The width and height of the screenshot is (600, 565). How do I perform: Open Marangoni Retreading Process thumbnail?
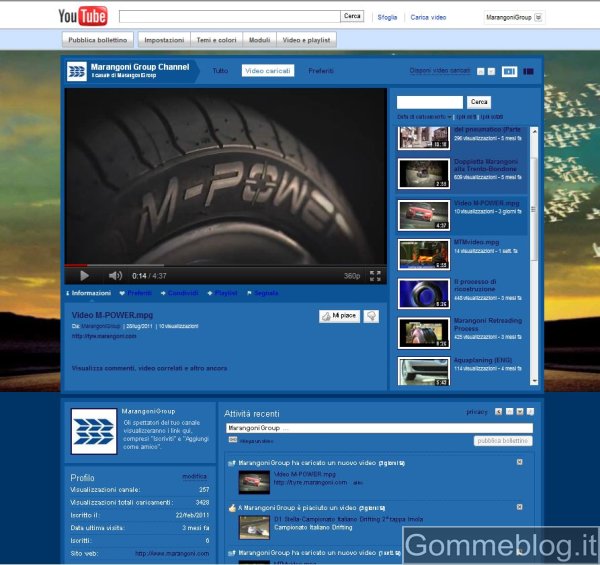point(424,333)
